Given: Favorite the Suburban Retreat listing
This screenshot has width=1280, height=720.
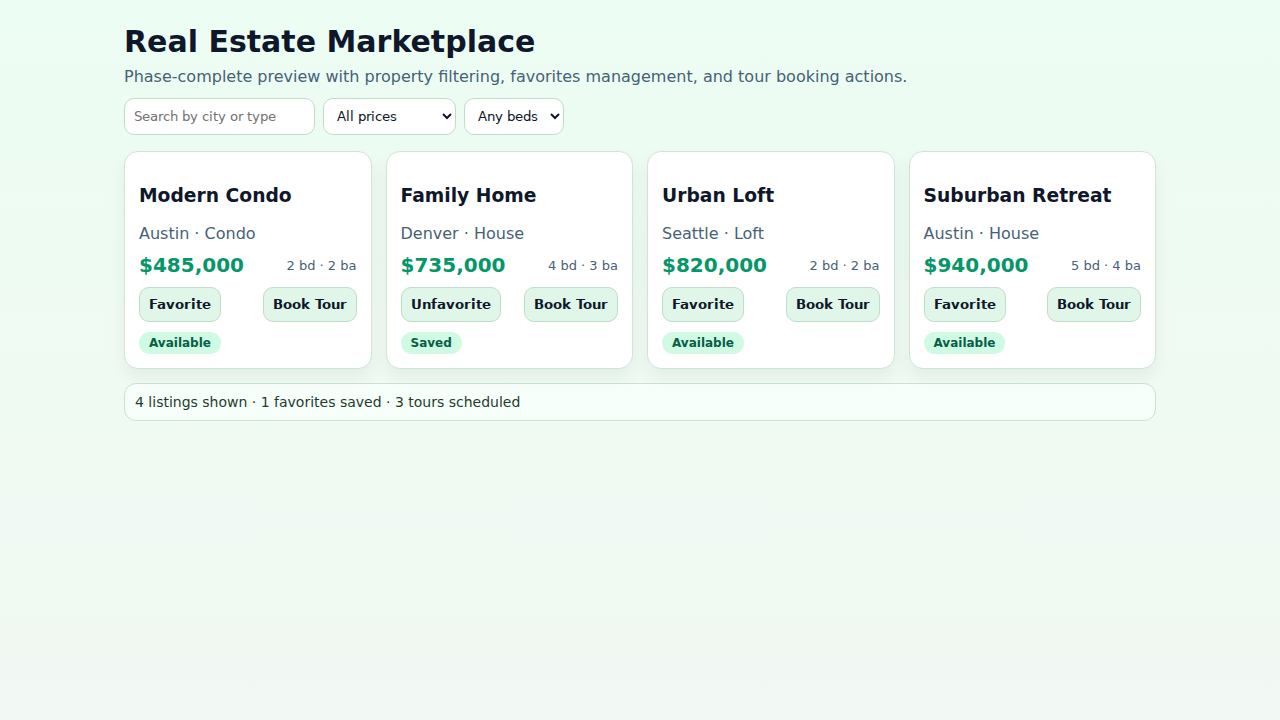Looking at the screenshot, I should coord(964,304).
